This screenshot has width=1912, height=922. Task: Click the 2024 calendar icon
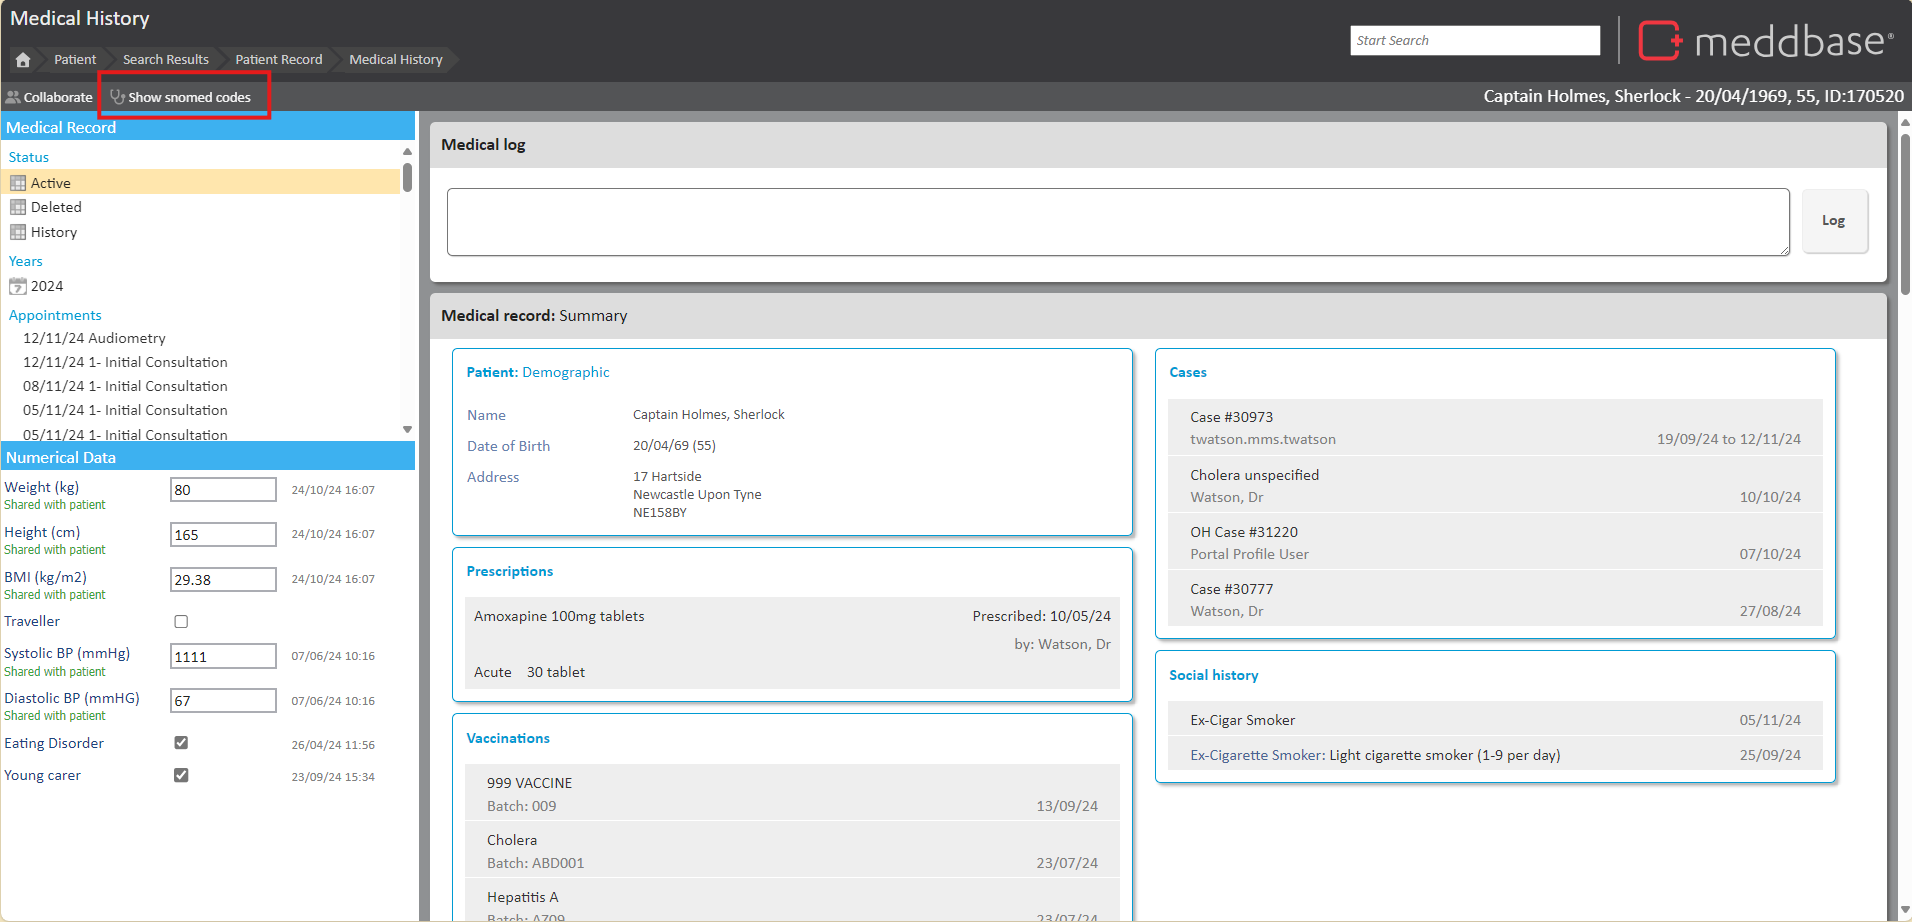click(x=18, y=286)
